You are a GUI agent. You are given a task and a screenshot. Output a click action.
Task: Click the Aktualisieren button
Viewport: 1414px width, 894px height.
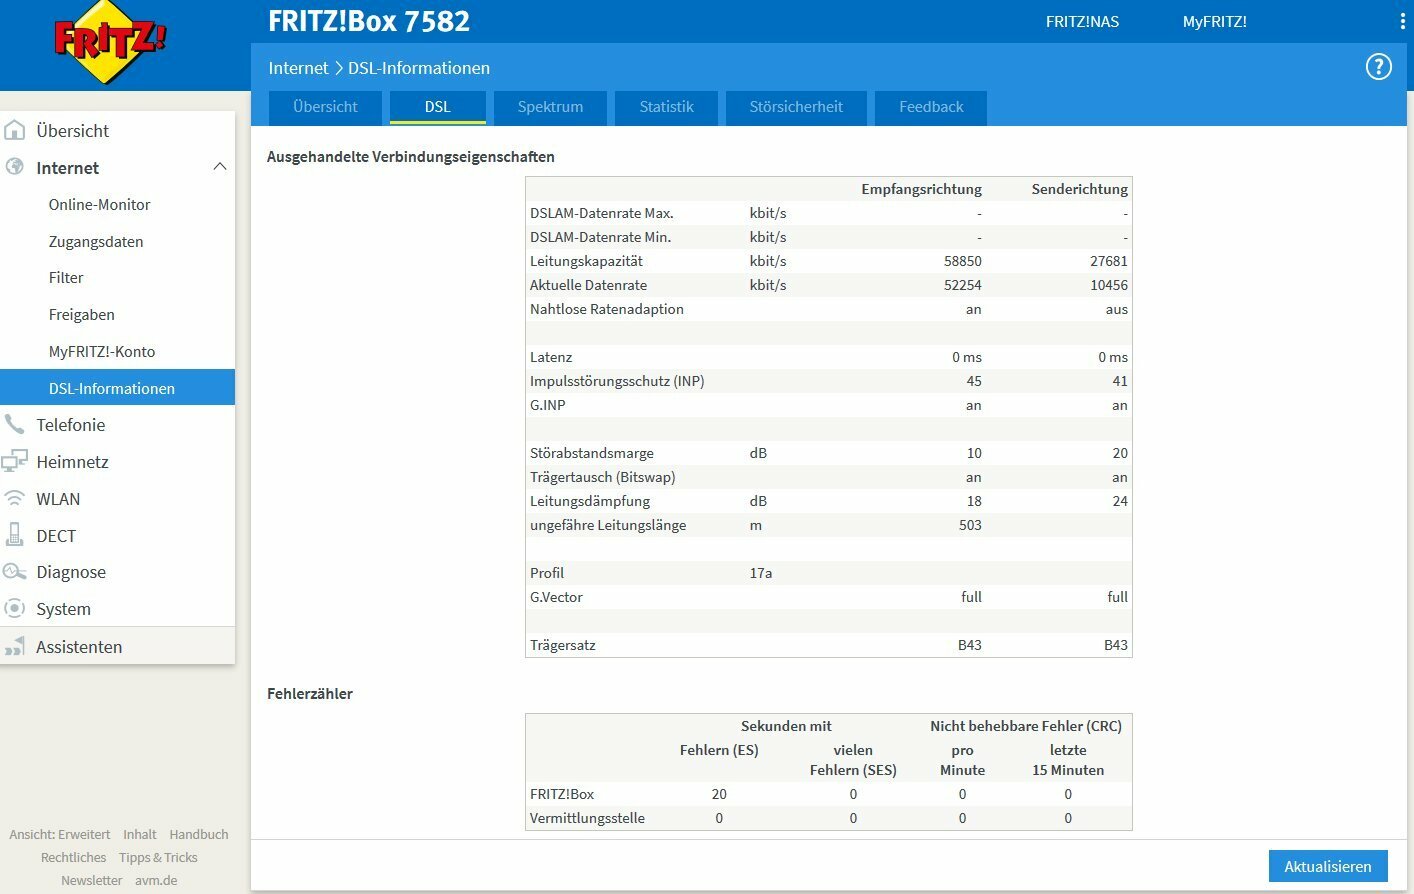pos(1328,866)
